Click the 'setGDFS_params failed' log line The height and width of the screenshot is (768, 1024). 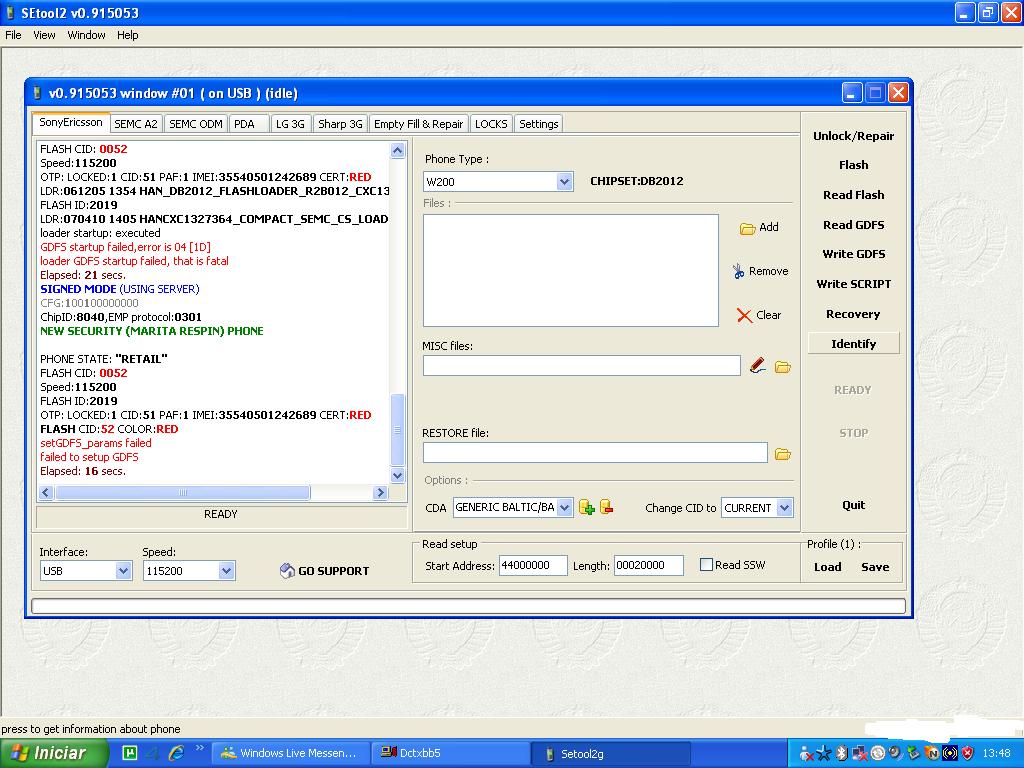tap(96, 443)
